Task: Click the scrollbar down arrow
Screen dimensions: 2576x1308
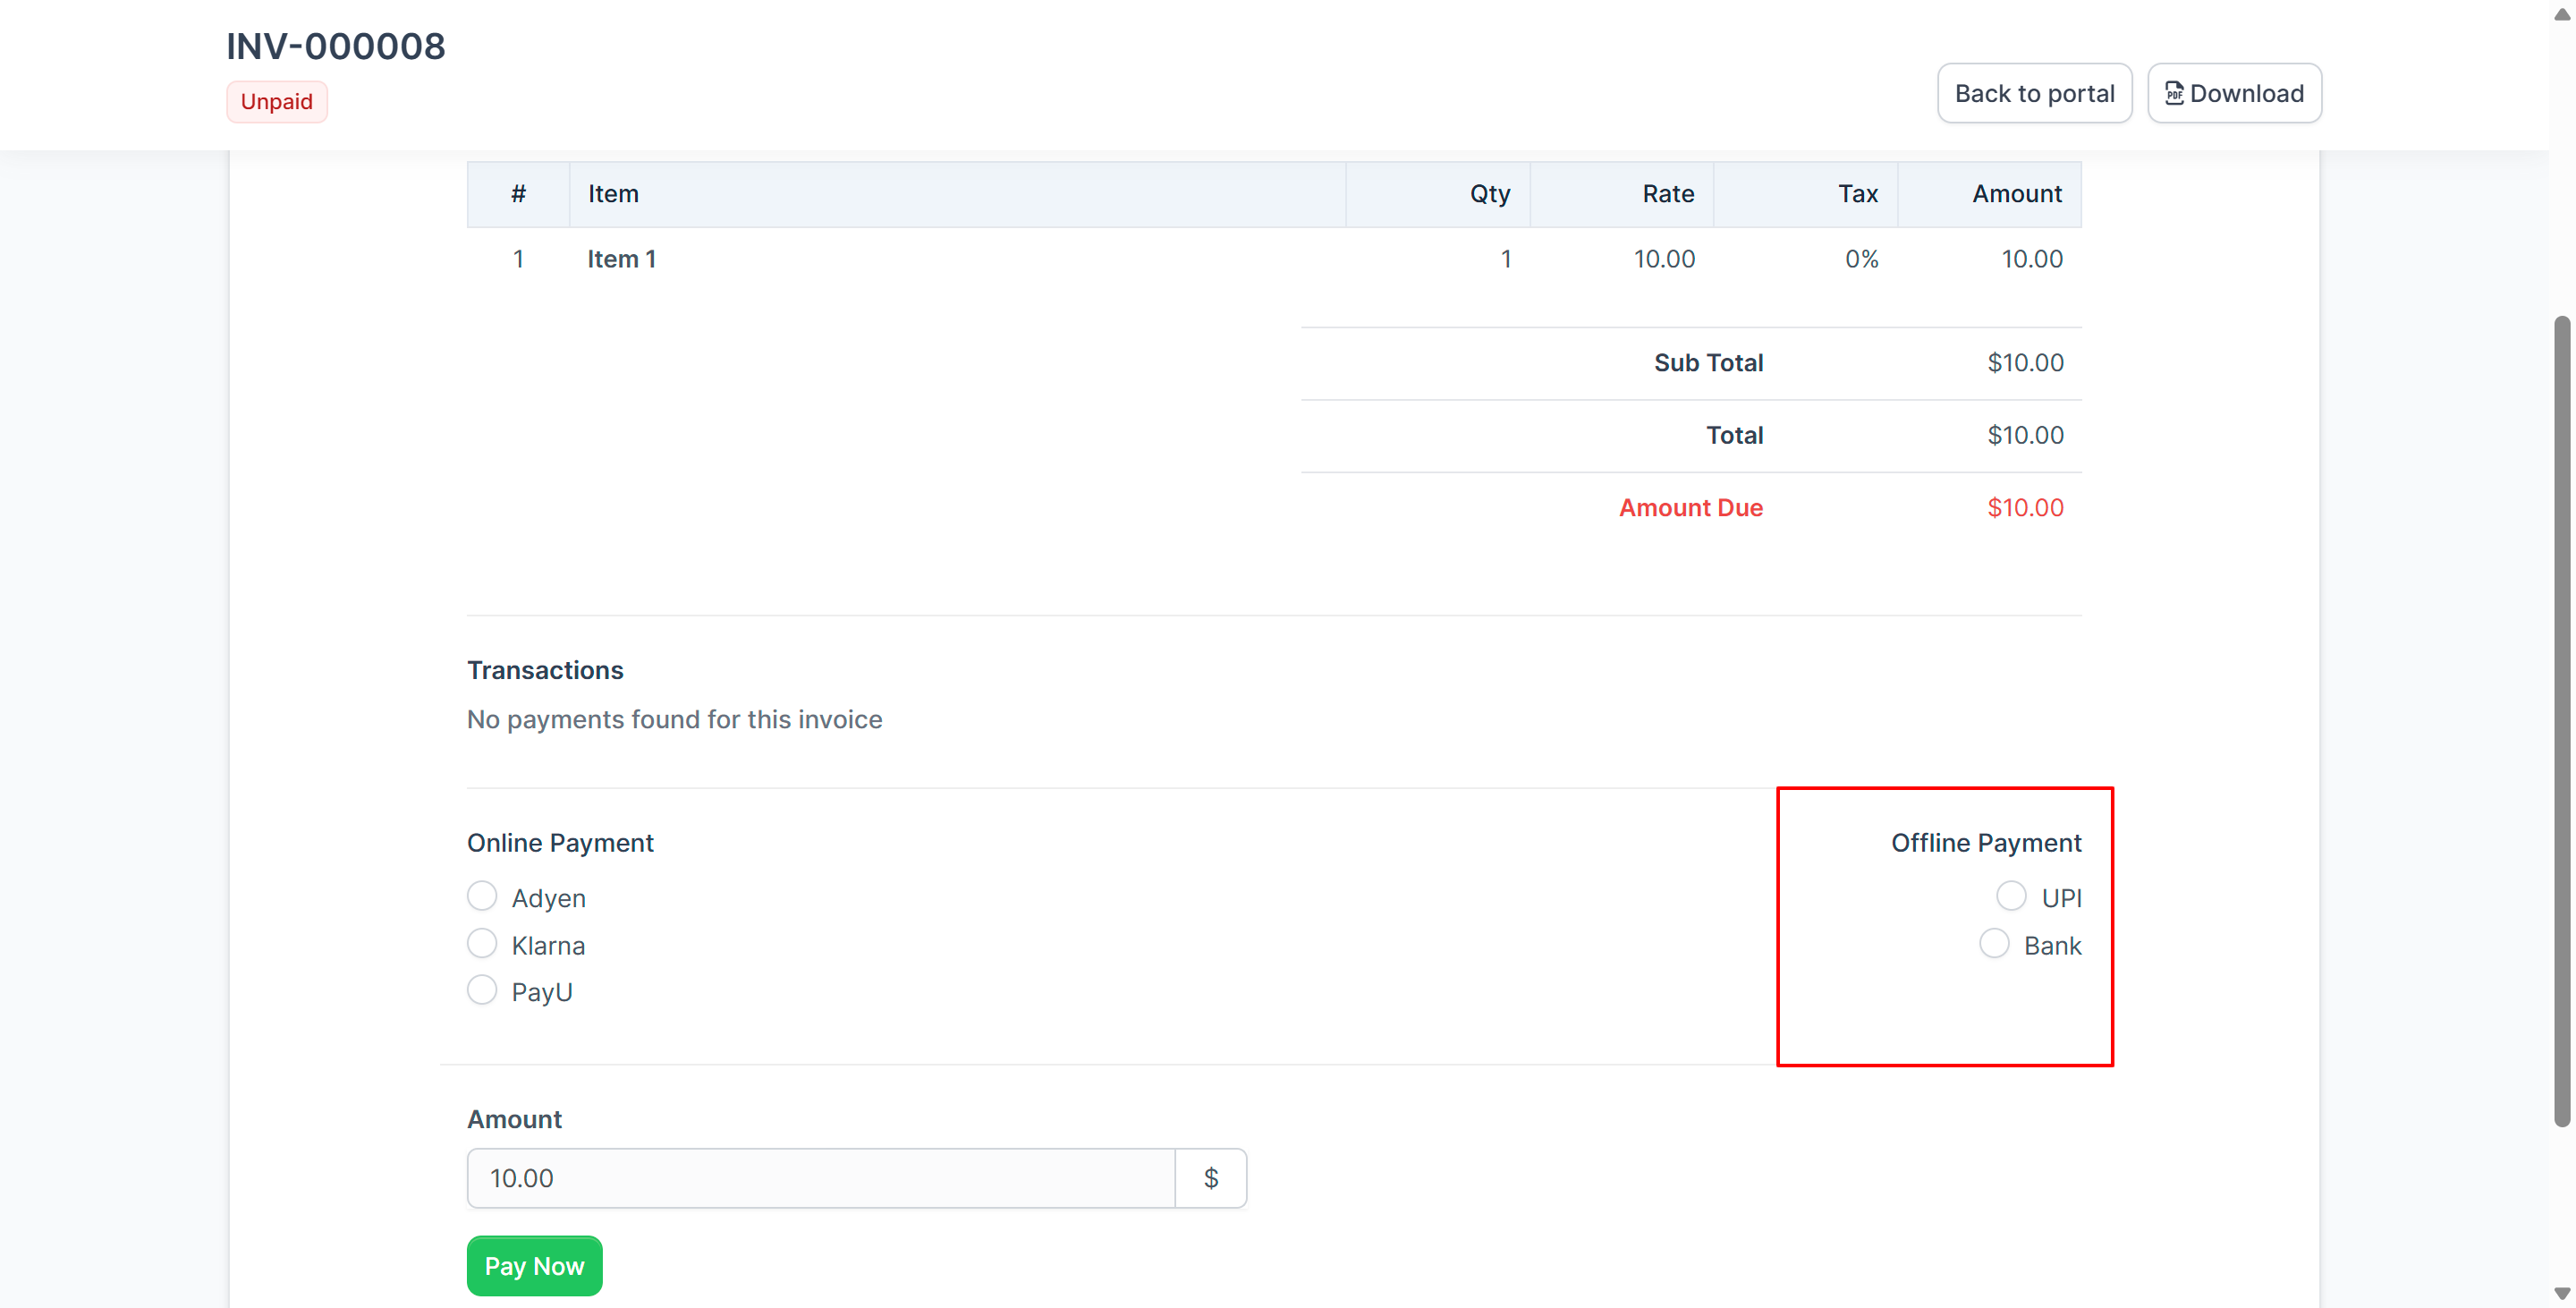Action: pyautogui.click(x=2564, y=1293)
